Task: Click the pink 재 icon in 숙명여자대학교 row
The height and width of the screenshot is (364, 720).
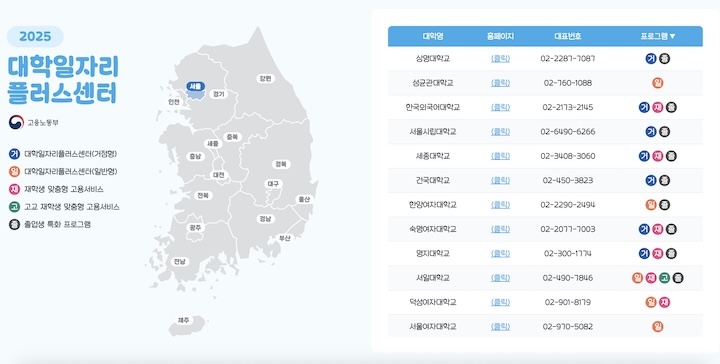Action: (x=658, y=229)
